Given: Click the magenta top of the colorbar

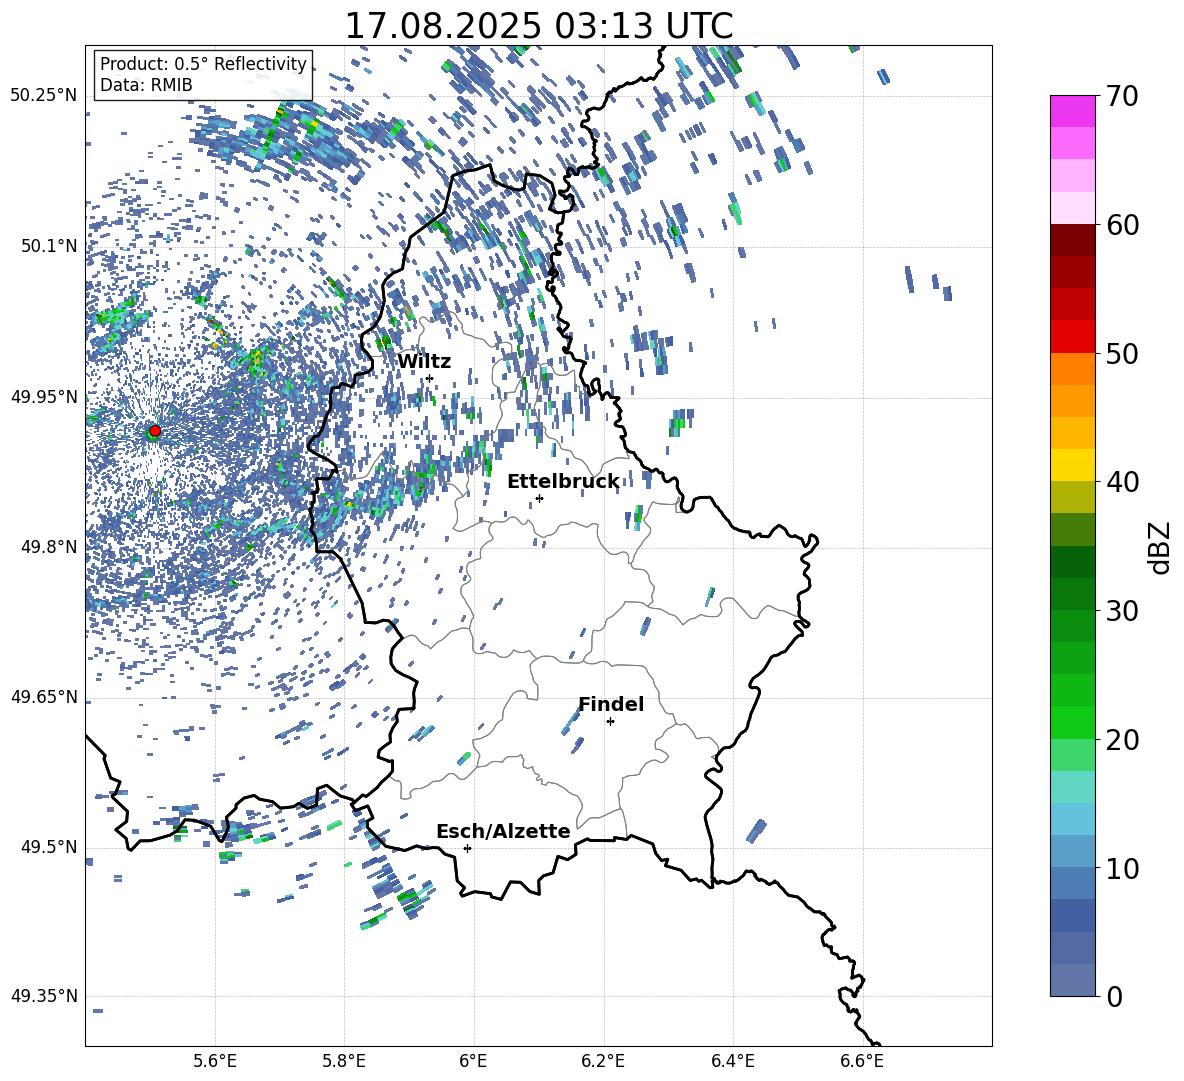Looking at the screenshot, I should [1072, 111].
